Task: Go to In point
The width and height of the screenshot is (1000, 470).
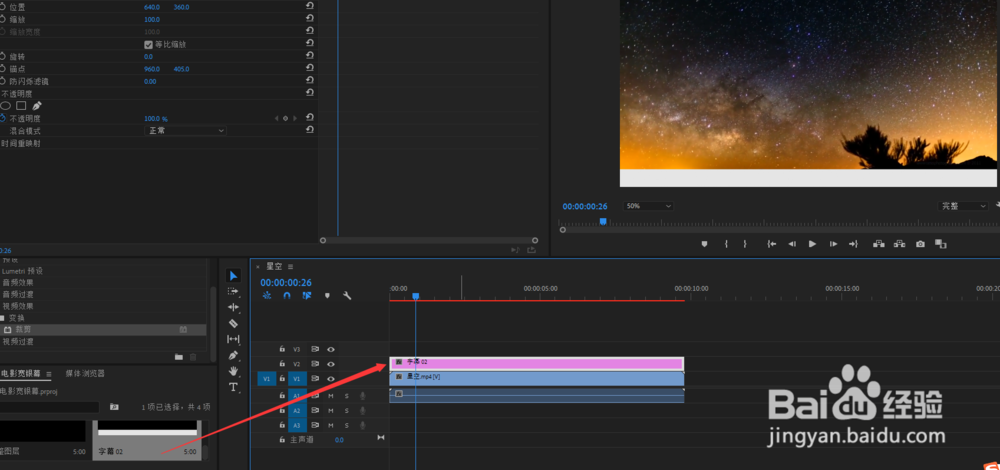Action: [772, 244]
